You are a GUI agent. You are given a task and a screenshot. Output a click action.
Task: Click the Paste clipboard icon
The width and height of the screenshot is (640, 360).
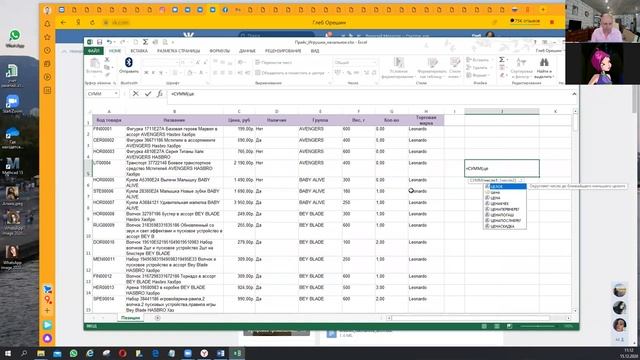pyautogui.click(x=94, y=63)
